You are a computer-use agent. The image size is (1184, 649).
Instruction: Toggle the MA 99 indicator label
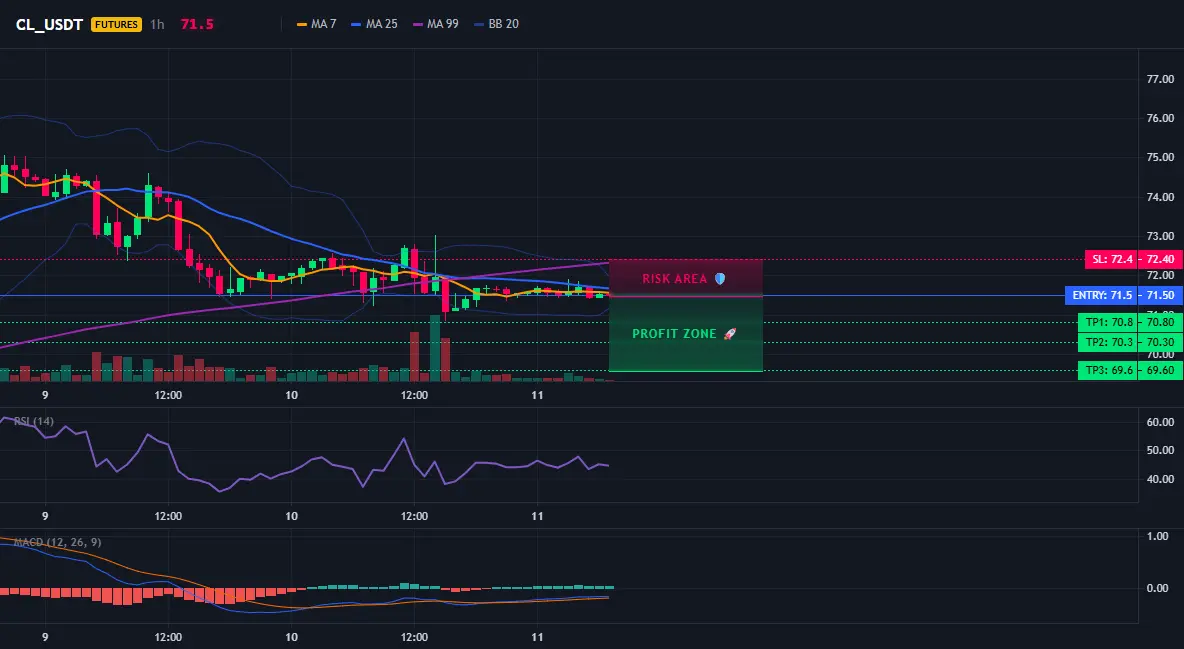click(442, 24)
